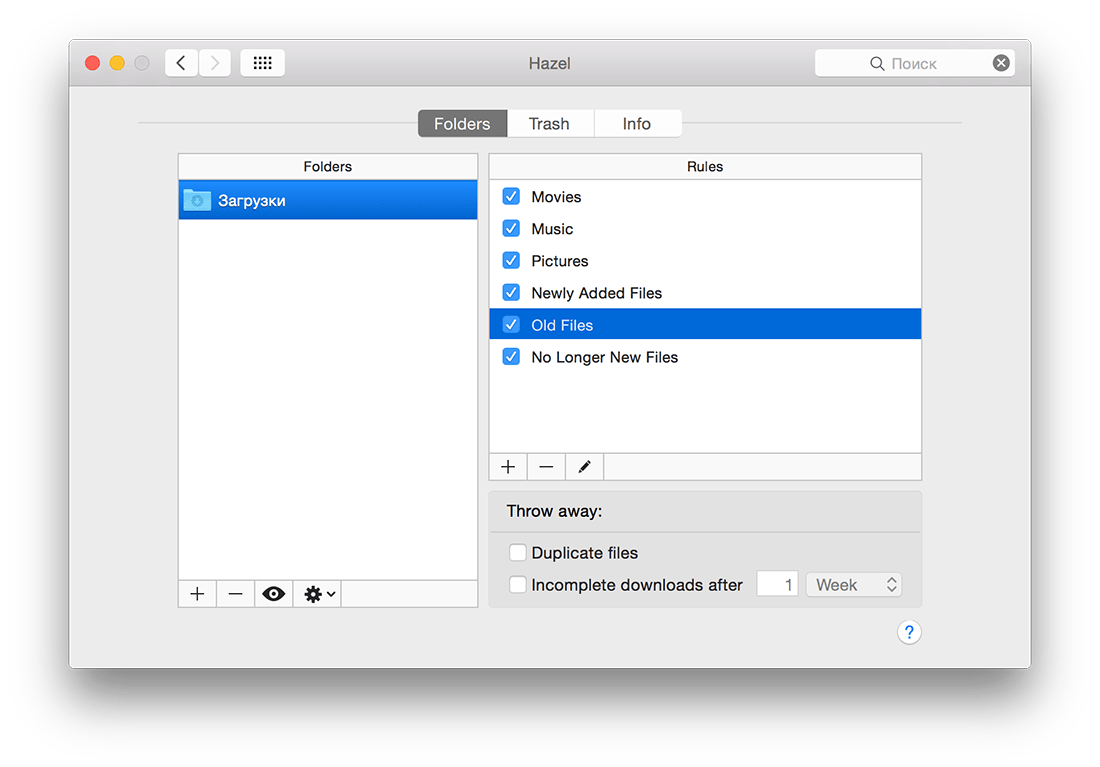Clear the search field with the X icon
Viewport: 1100px width, 767px height.
pos(1001,63)
